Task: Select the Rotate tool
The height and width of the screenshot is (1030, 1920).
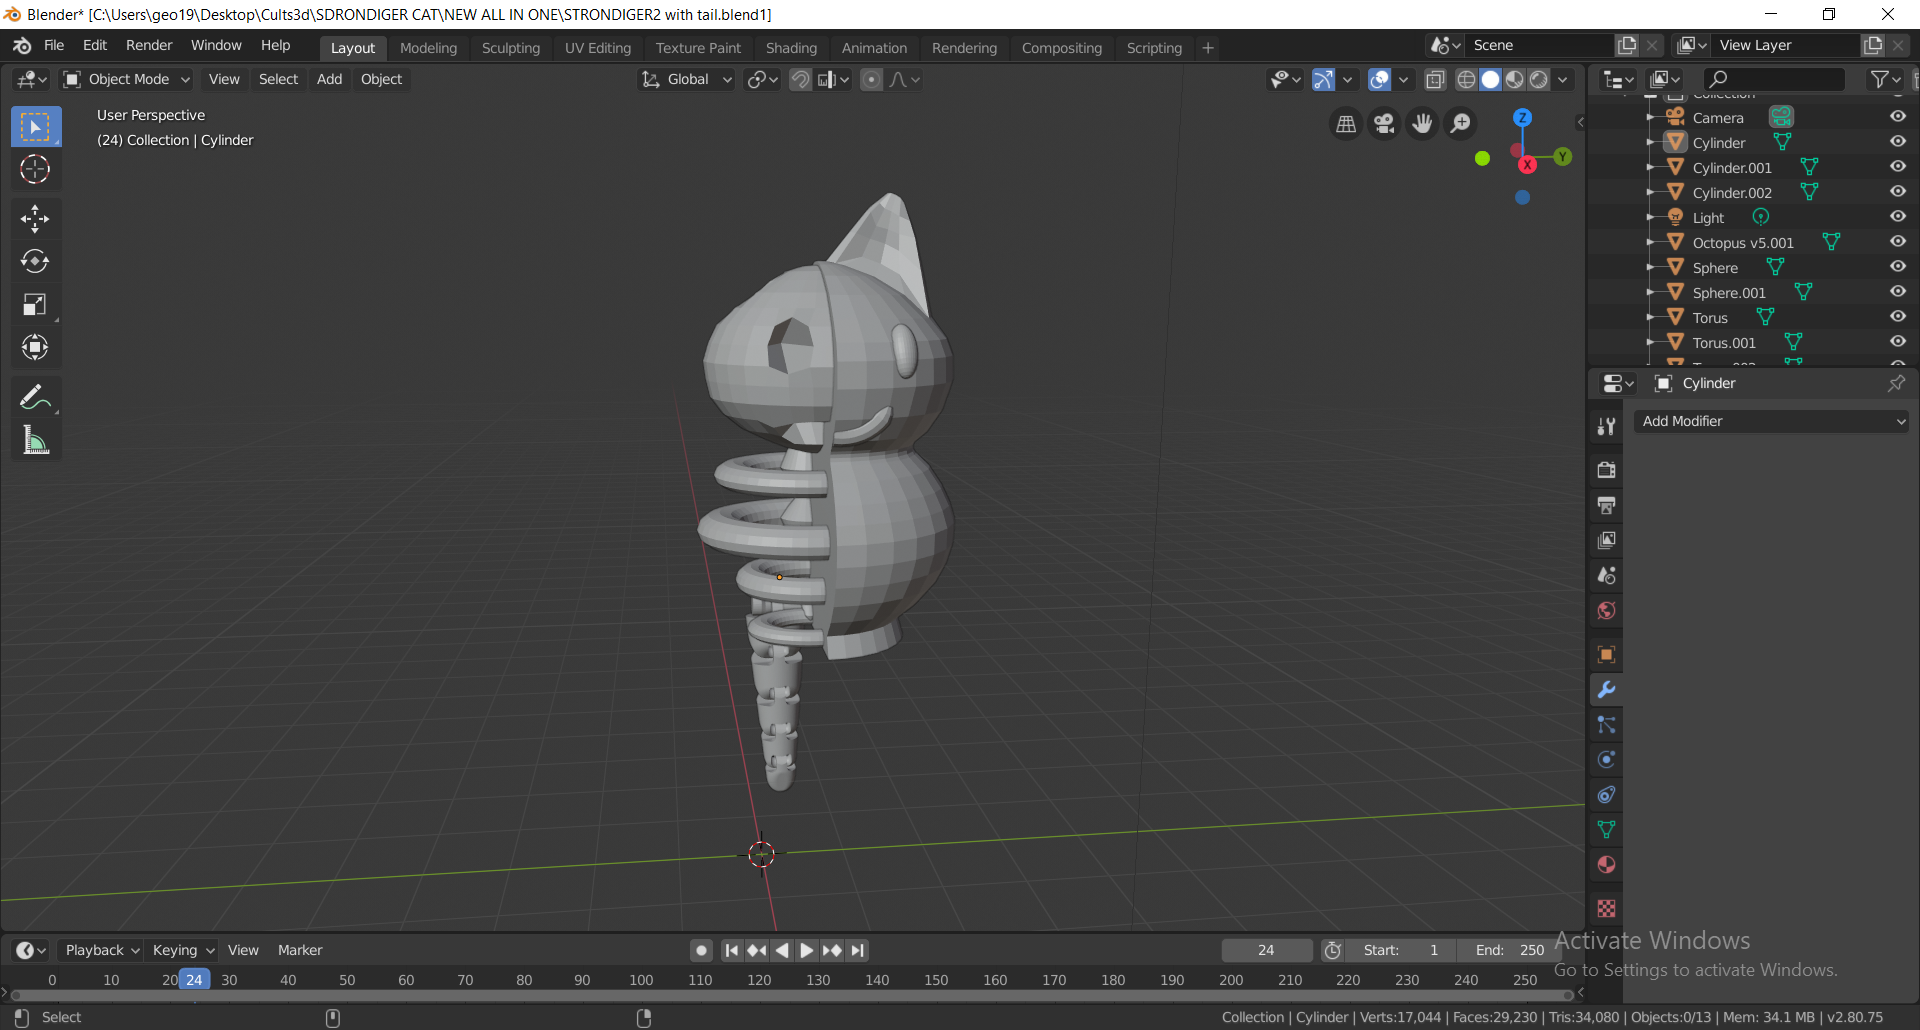Action: [35, 262]
